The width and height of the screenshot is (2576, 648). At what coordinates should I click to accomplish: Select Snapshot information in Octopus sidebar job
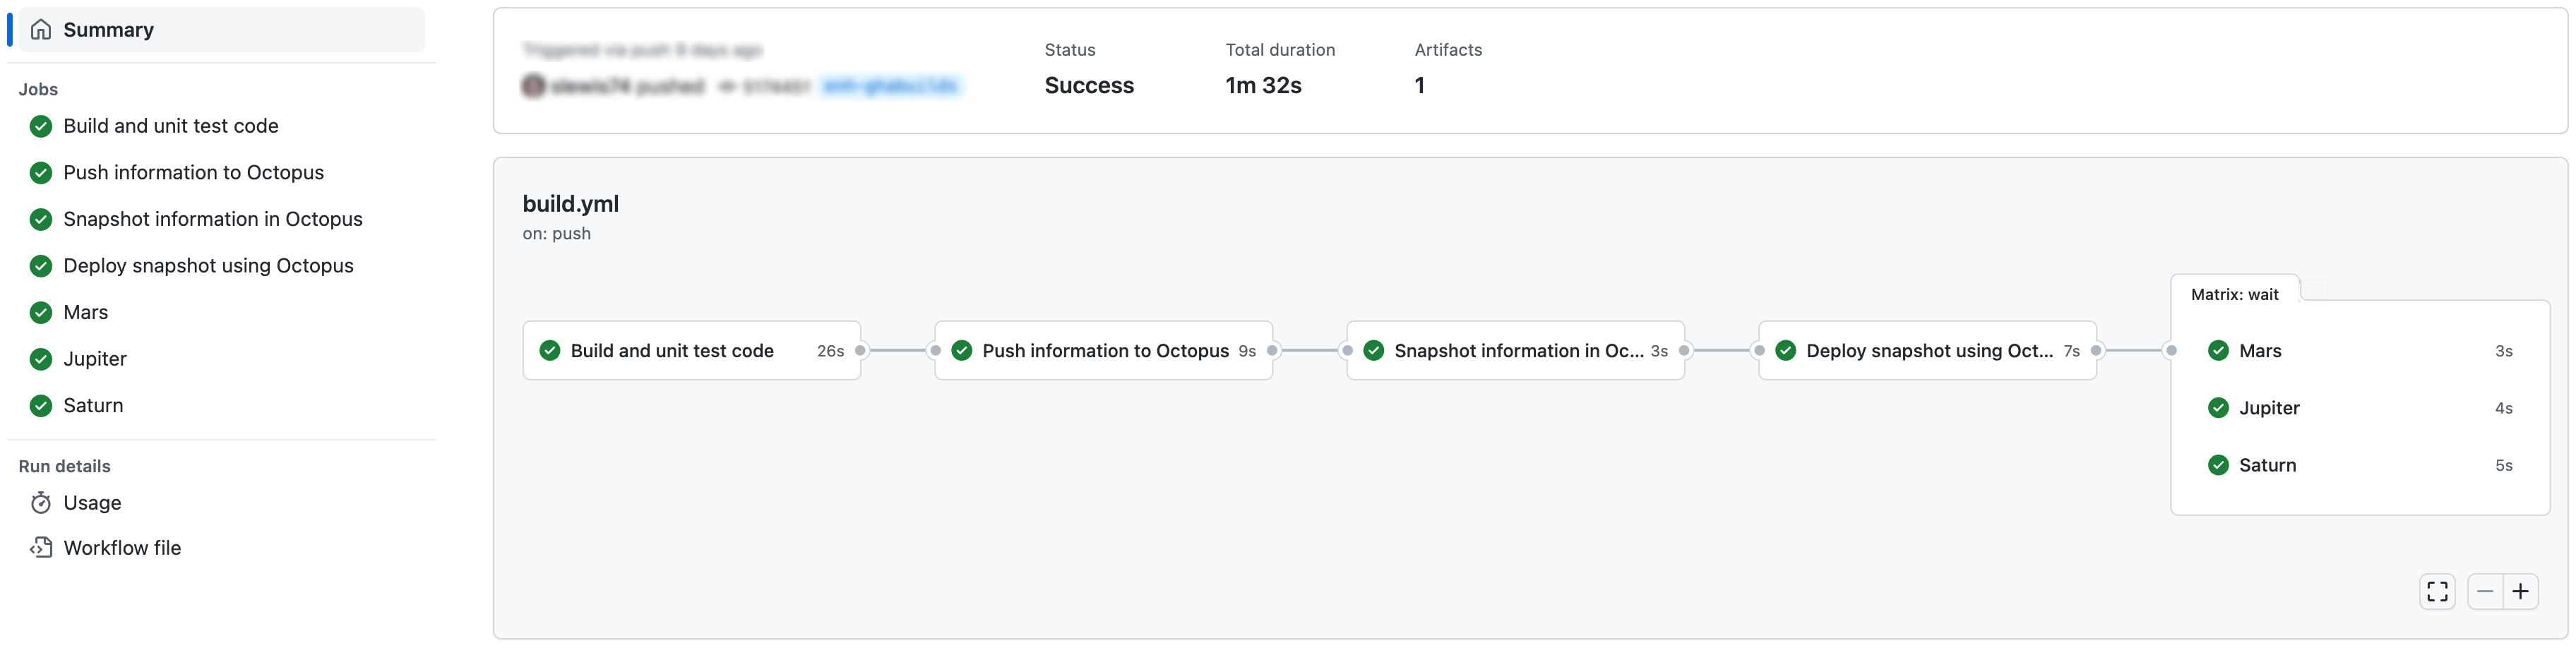pyautogui.click(x=212, y=219)
